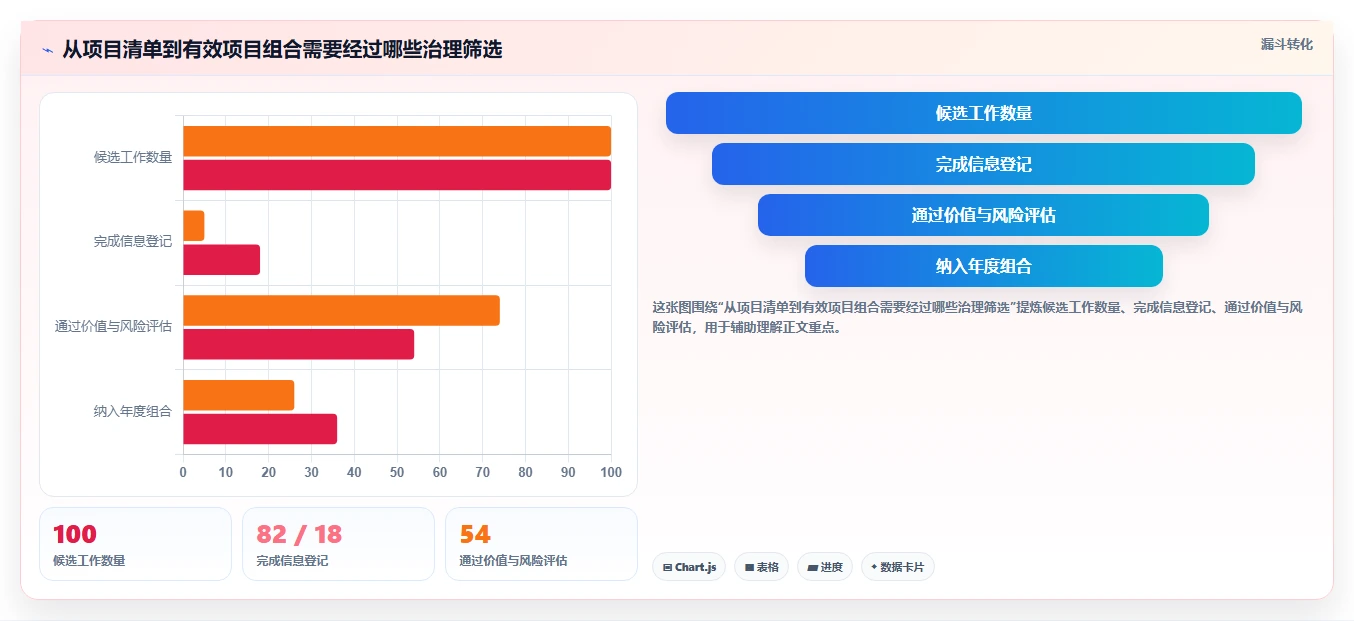Click the 候选工作数量 y-axis label
This screenshot has width=1354, height=621.
133,157
